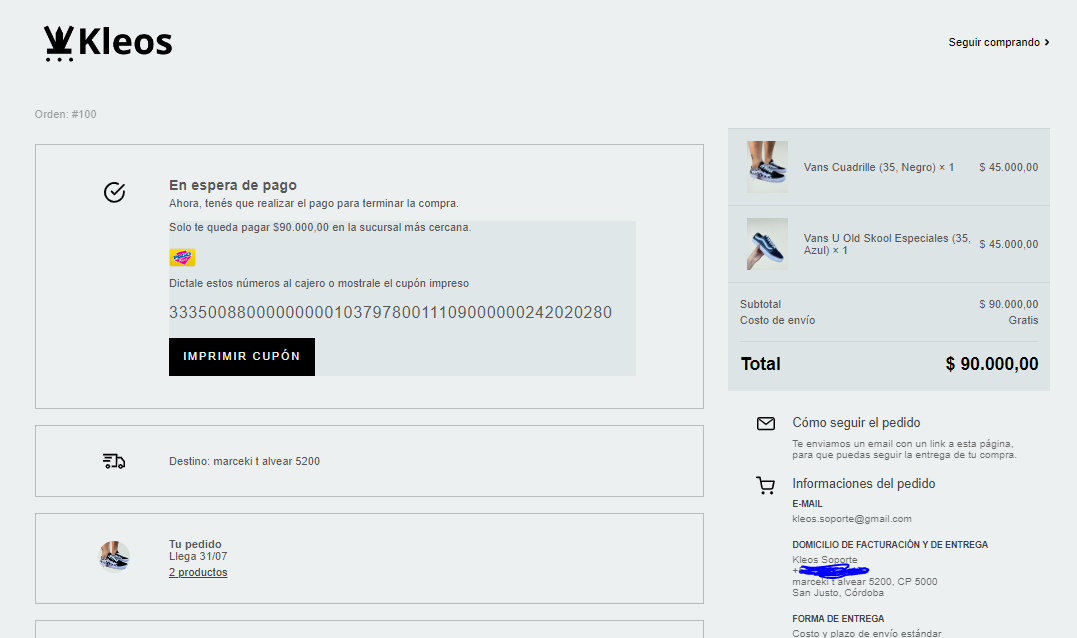Click the Domicilio de facturación y de entrega heading
The height and width of the screenshot is (638, 1077).
click(x=890, y=545)
